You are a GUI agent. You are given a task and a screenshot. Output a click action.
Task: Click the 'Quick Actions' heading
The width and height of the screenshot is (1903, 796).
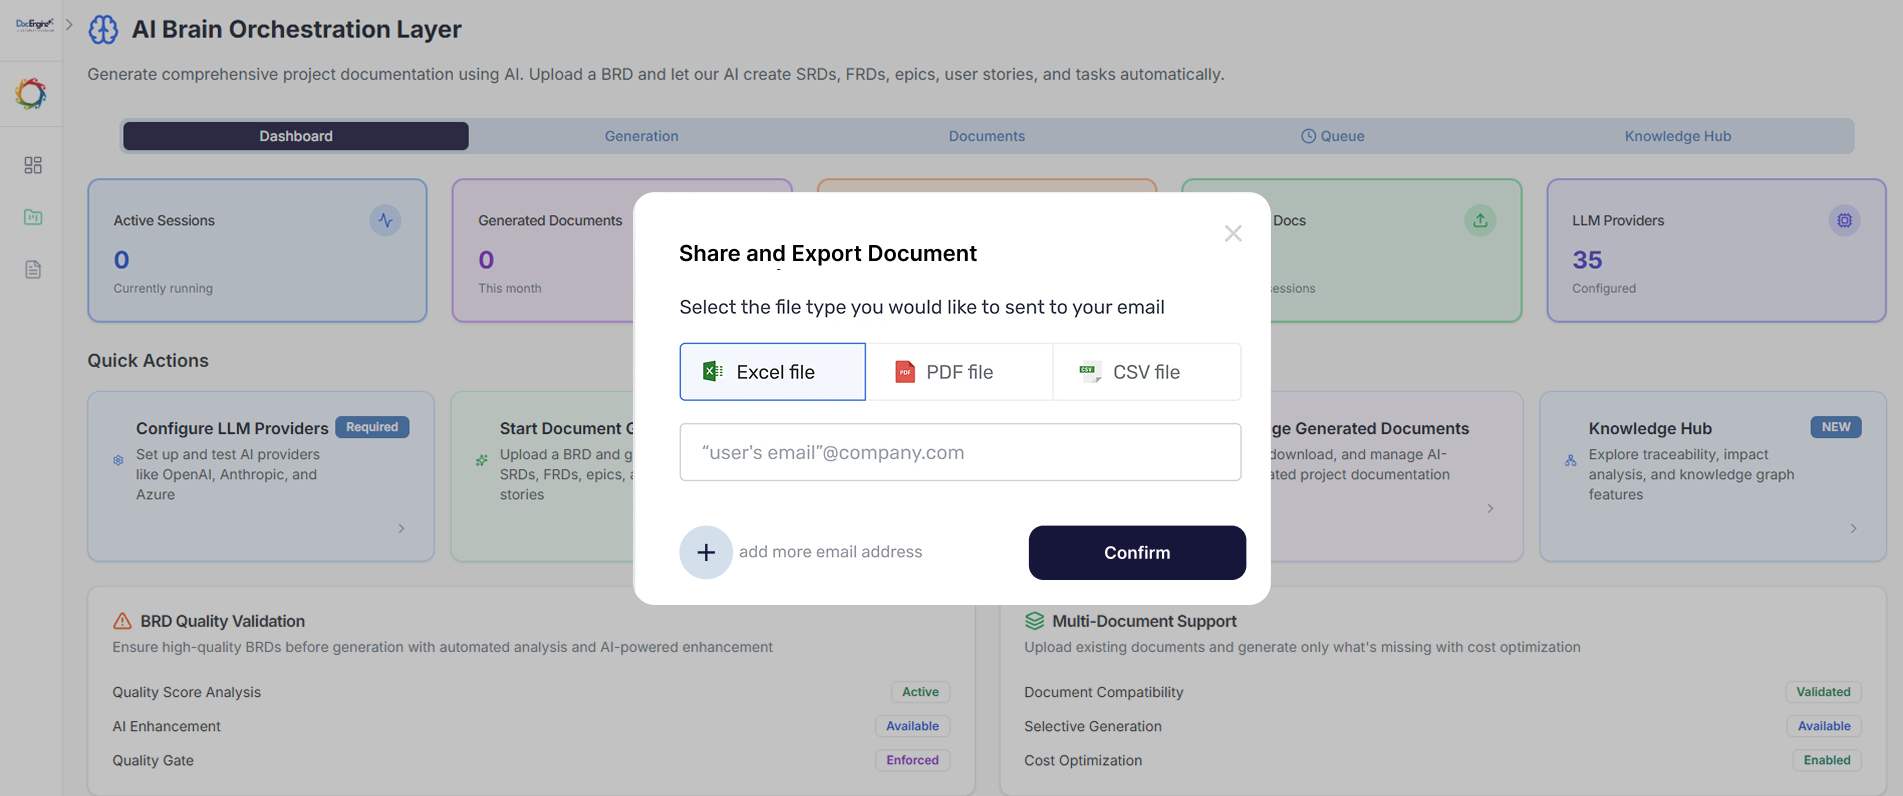148,361
